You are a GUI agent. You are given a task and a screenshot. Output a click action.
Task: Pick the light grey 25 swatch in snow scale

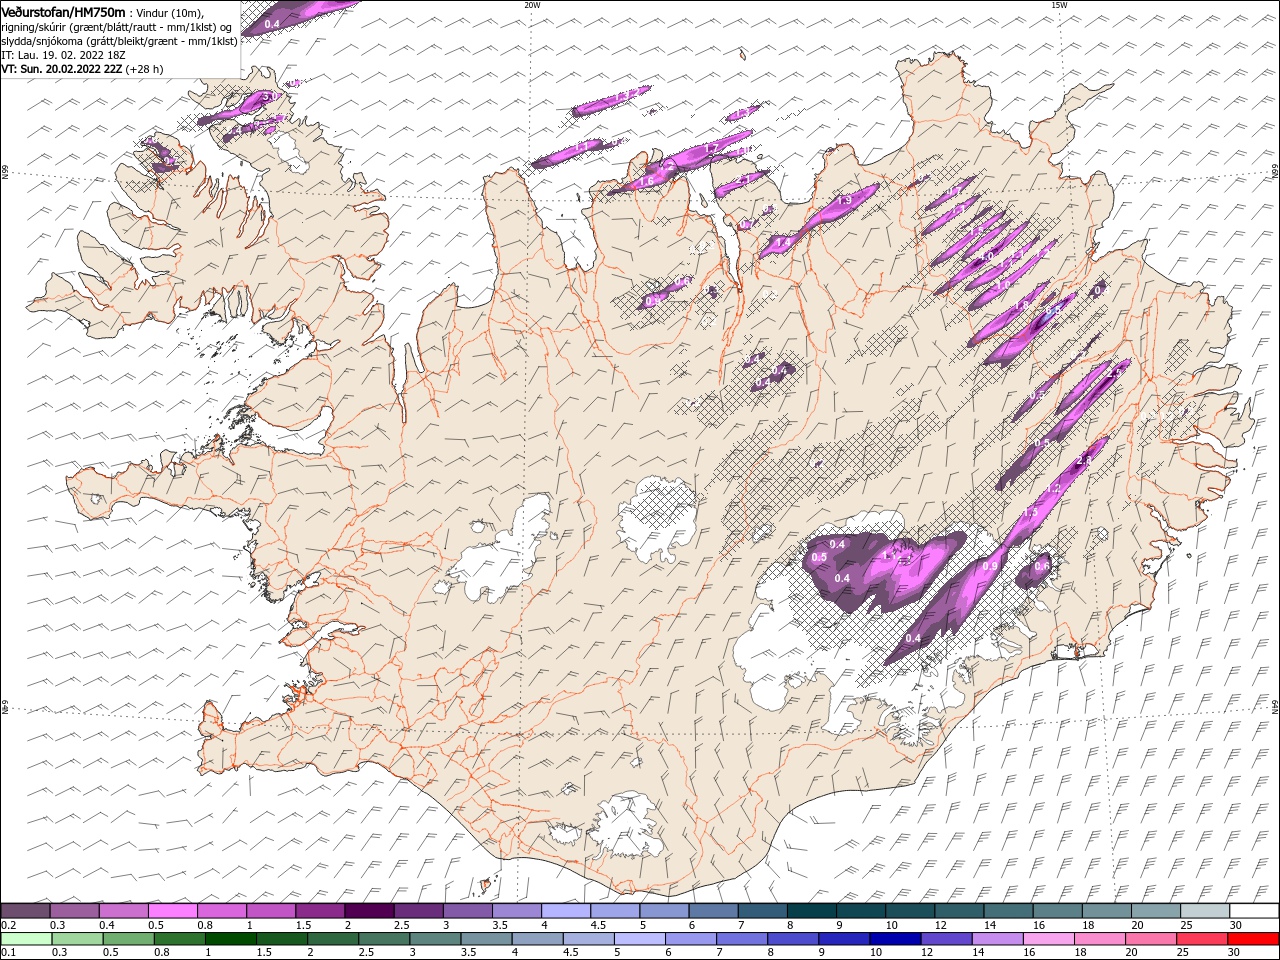tap(1205, 911)
